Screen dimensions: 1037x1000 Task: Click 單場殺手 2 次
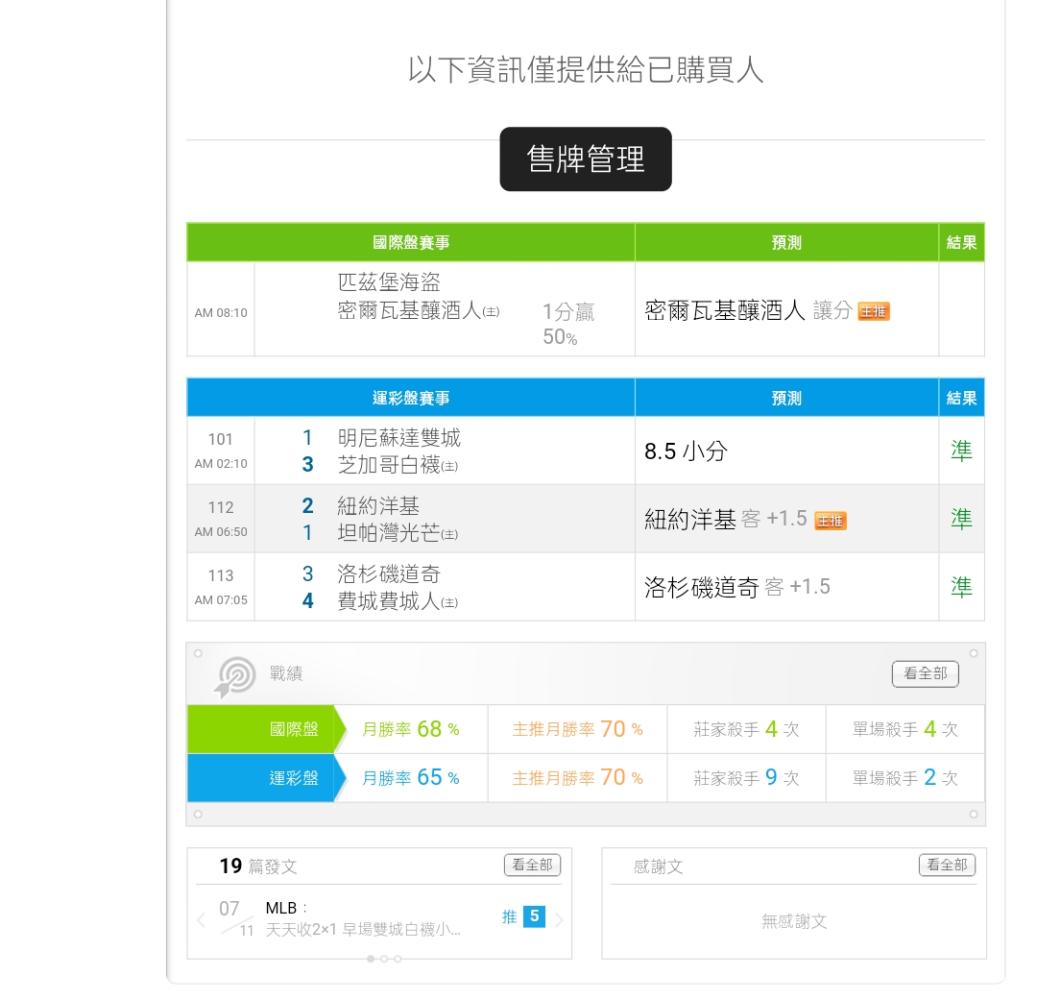tap(905, 778)
